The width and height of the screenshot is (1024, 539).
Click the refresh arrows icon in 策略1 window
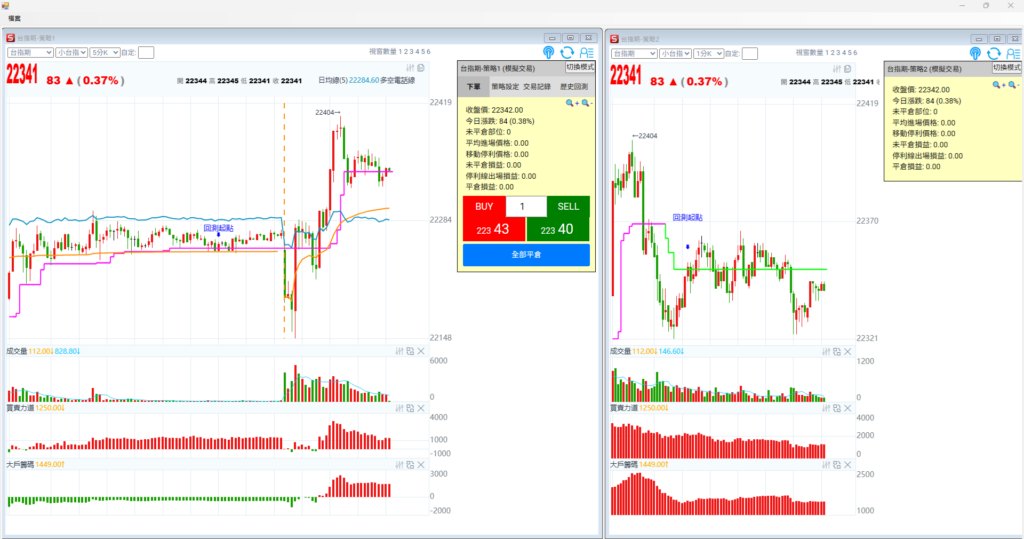567,52
